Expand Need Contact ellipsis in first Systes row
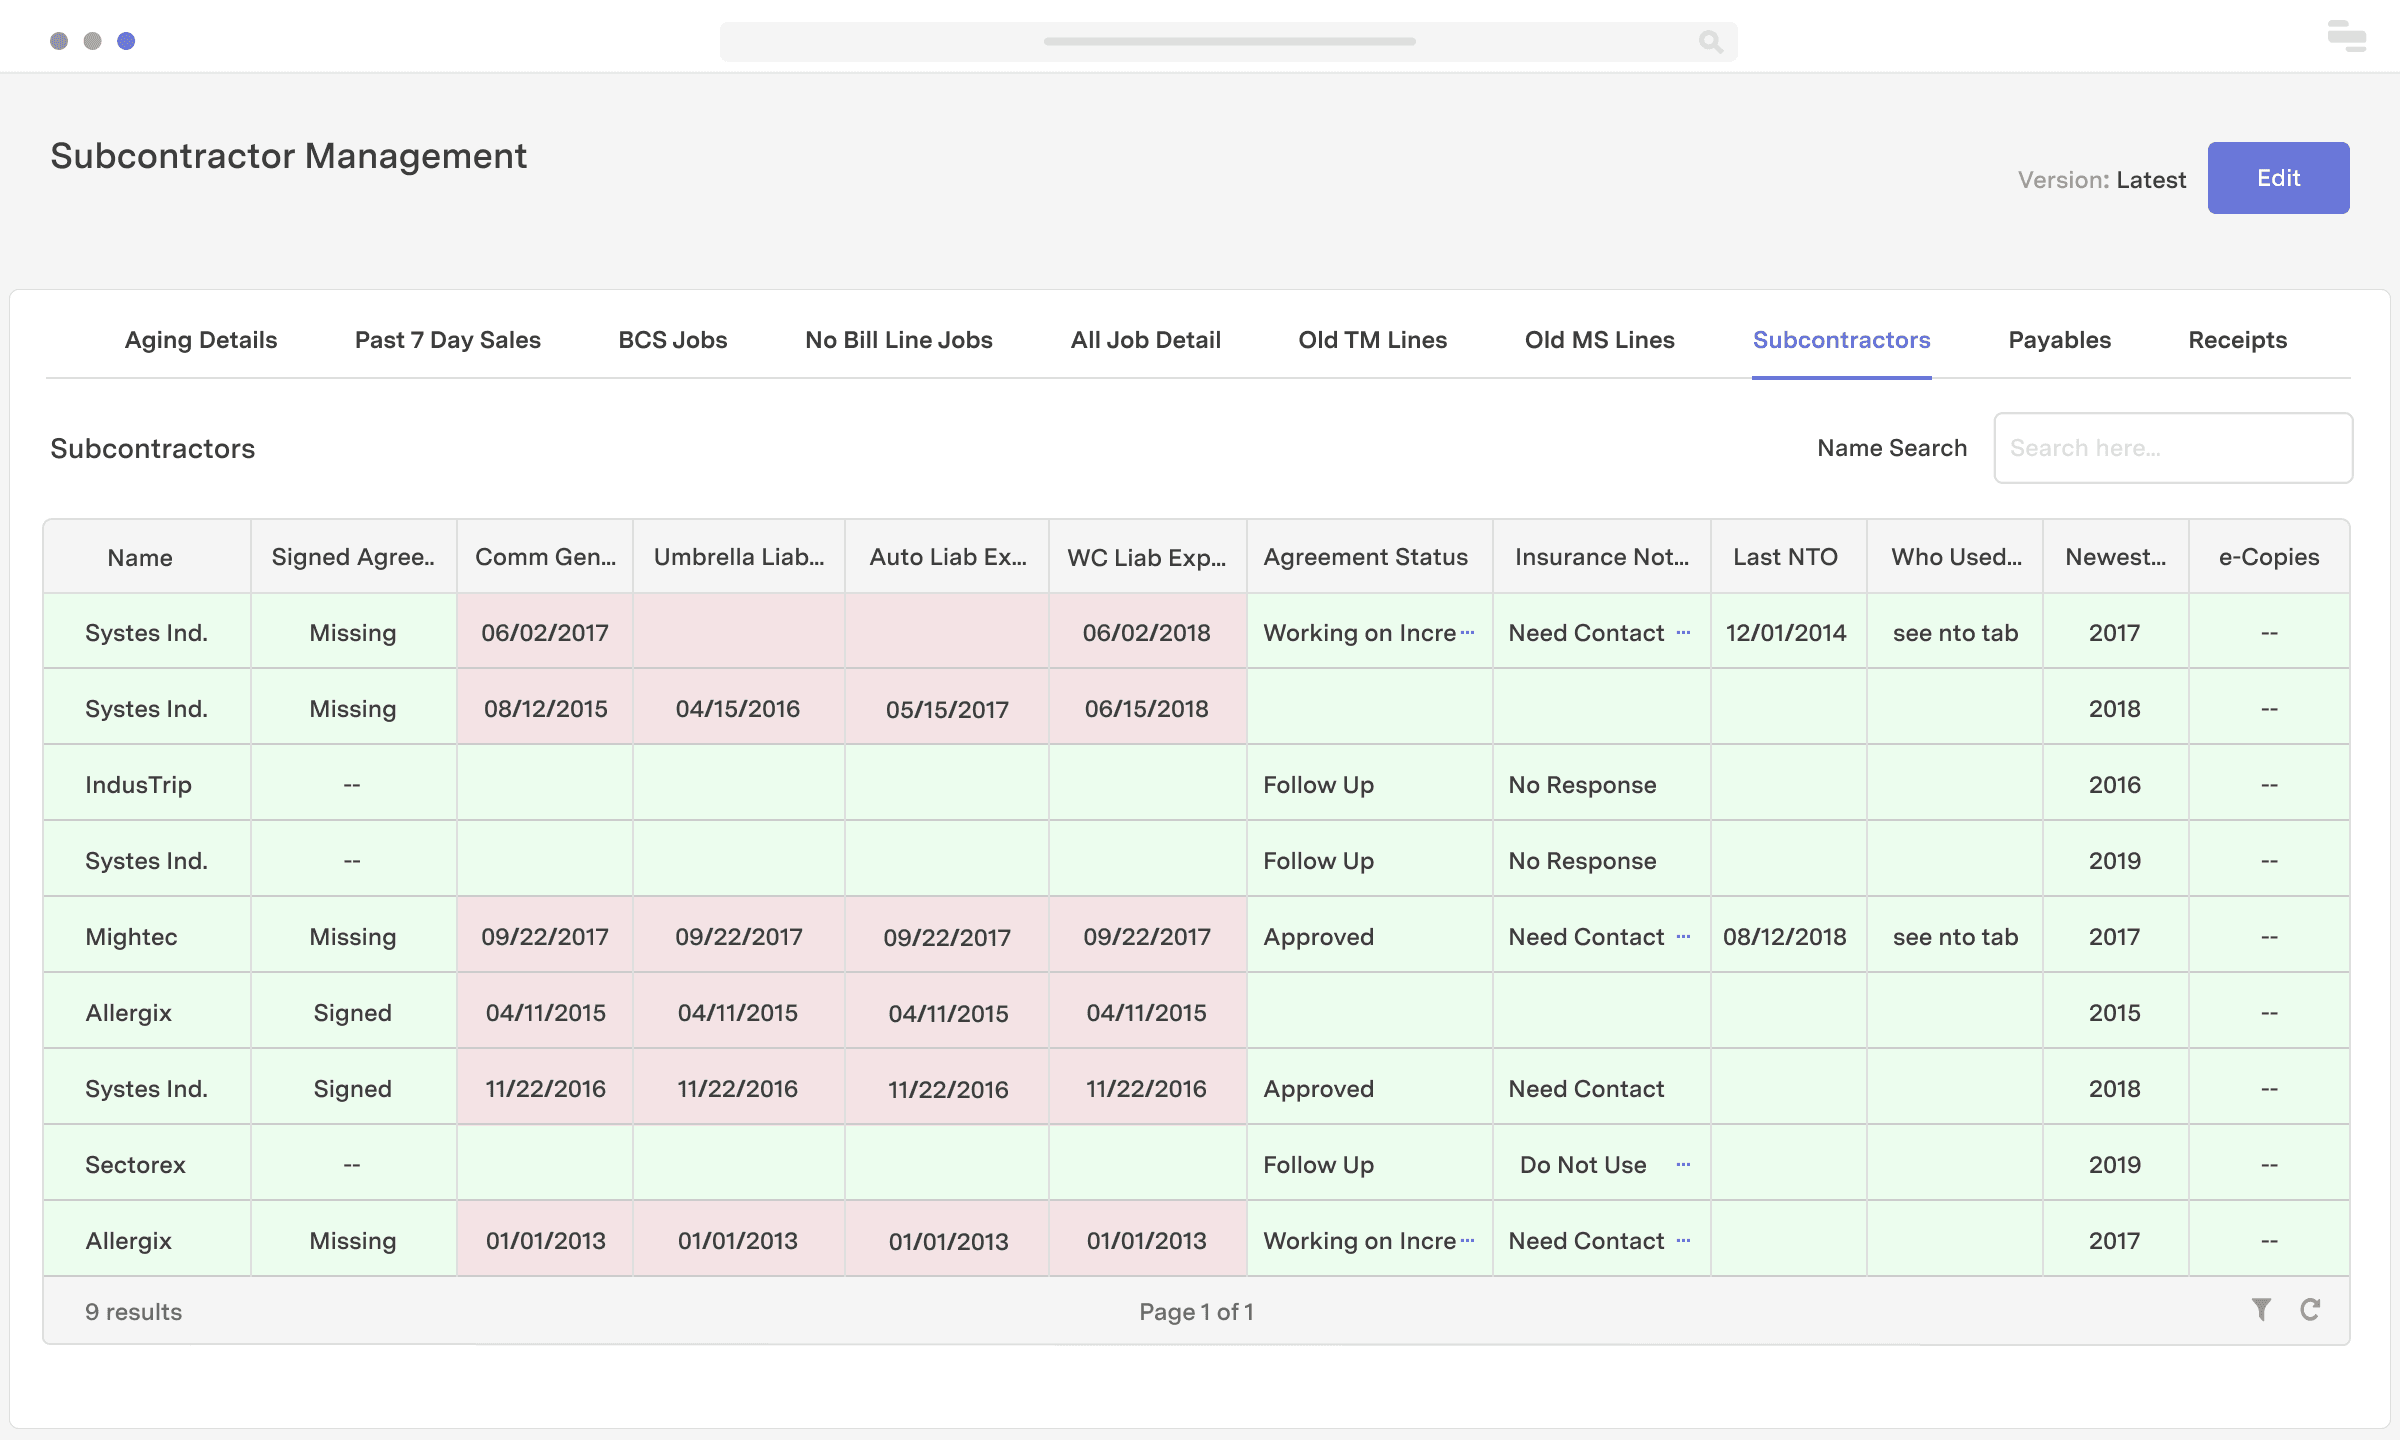 pyautogui.click(x=1683, y=632)
